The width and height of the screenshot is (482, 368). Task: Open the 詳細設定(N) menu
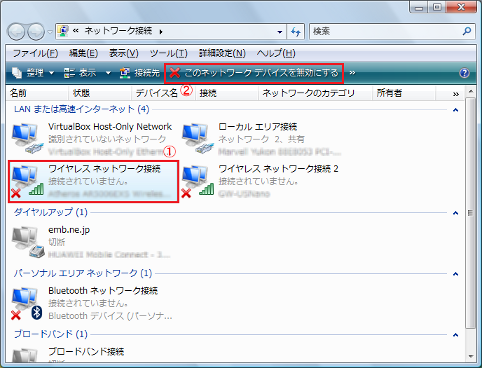pos(222,53)
